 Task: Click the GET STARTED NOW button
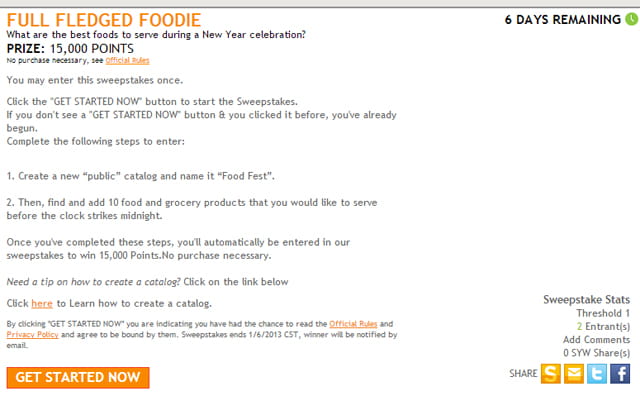point(78,378)
